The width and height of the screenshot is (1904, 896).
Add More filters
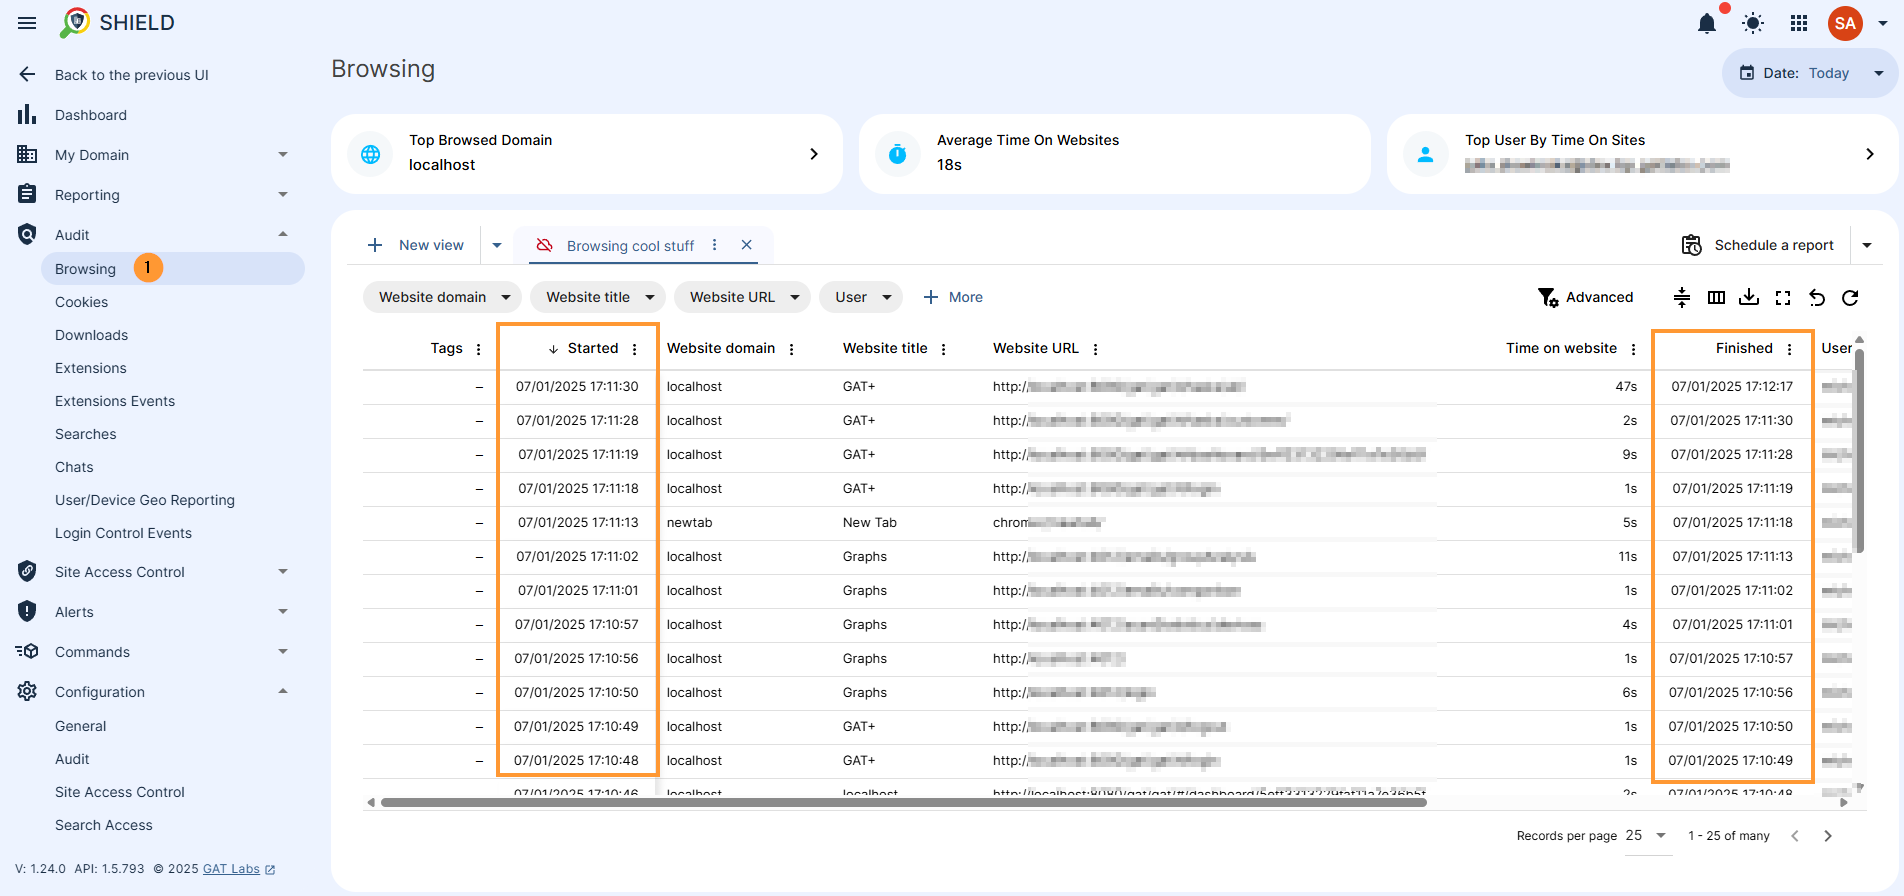pos(953,297)
